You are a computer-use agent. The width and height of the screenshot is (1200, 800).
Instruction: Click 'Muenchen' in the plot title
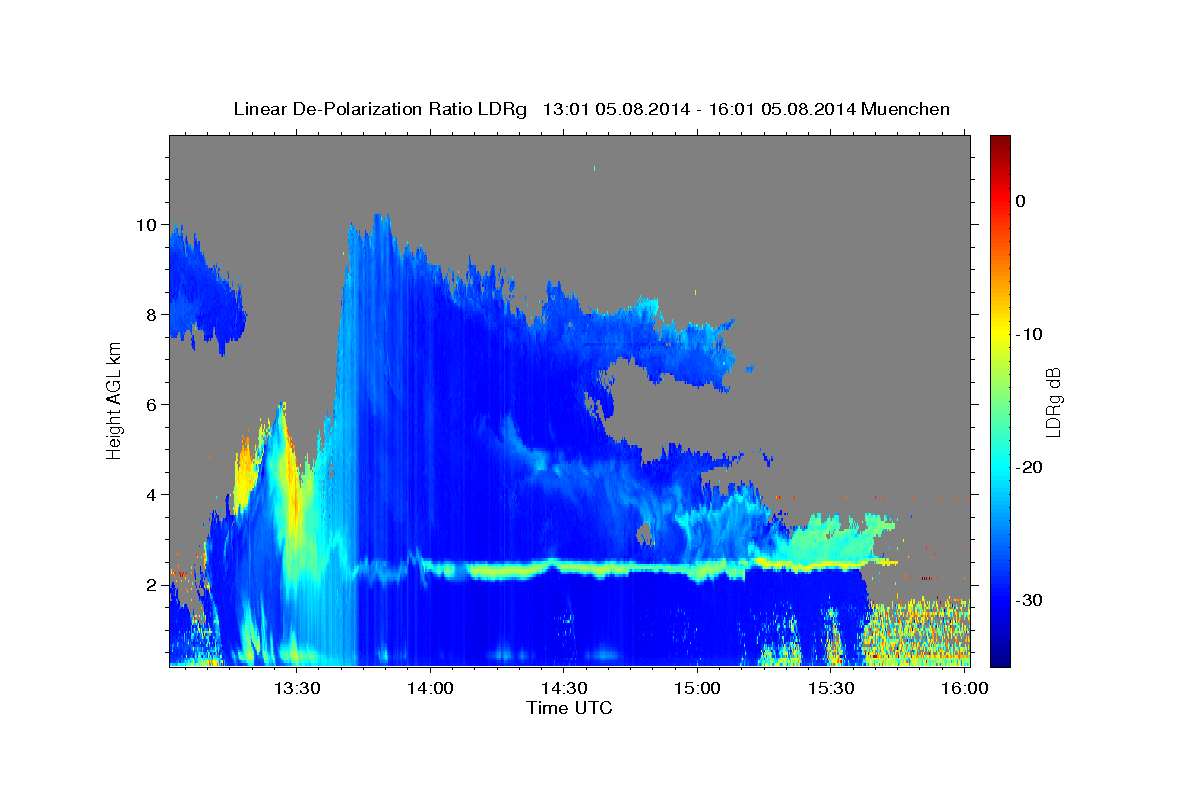point(903,109)
